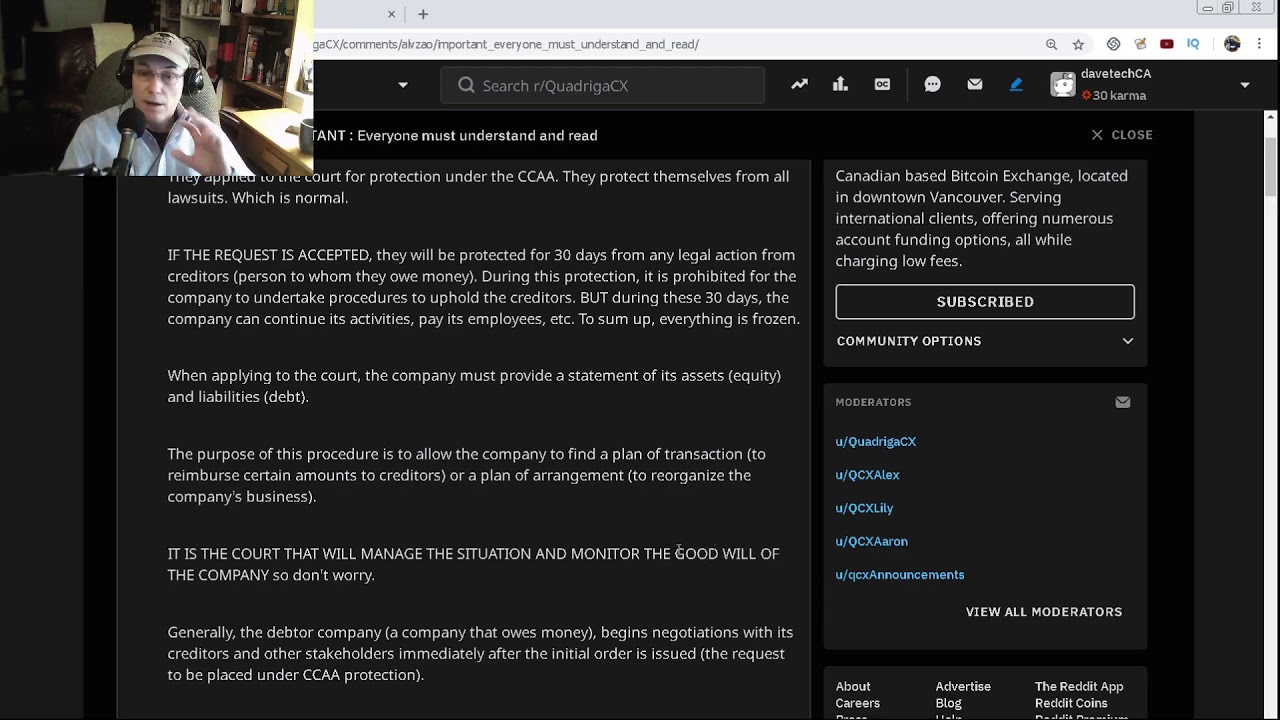The width and height of the screenshot is (1280, 720).
Task: Open the Popular trending arrow icon
Action: 799,85
